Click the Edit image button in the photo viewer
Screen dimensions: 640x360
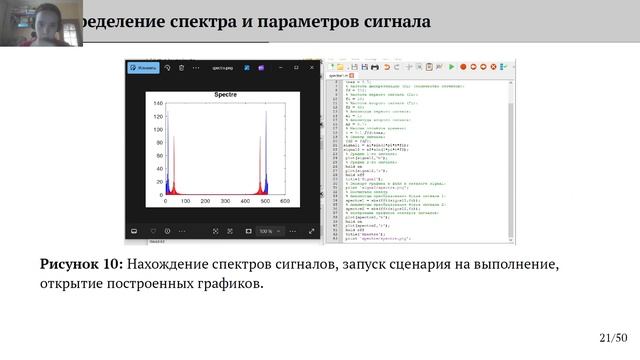(143, 68)
